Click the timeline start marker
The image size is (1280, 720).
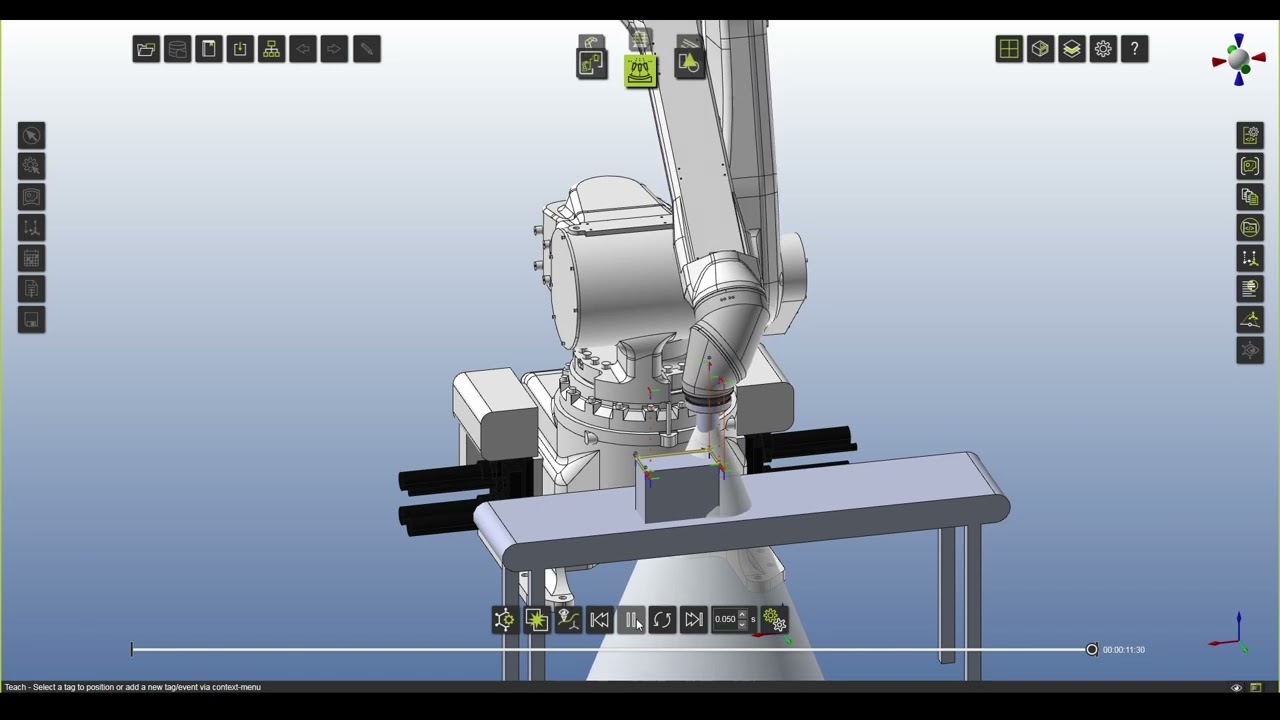(x=132, y=650)
